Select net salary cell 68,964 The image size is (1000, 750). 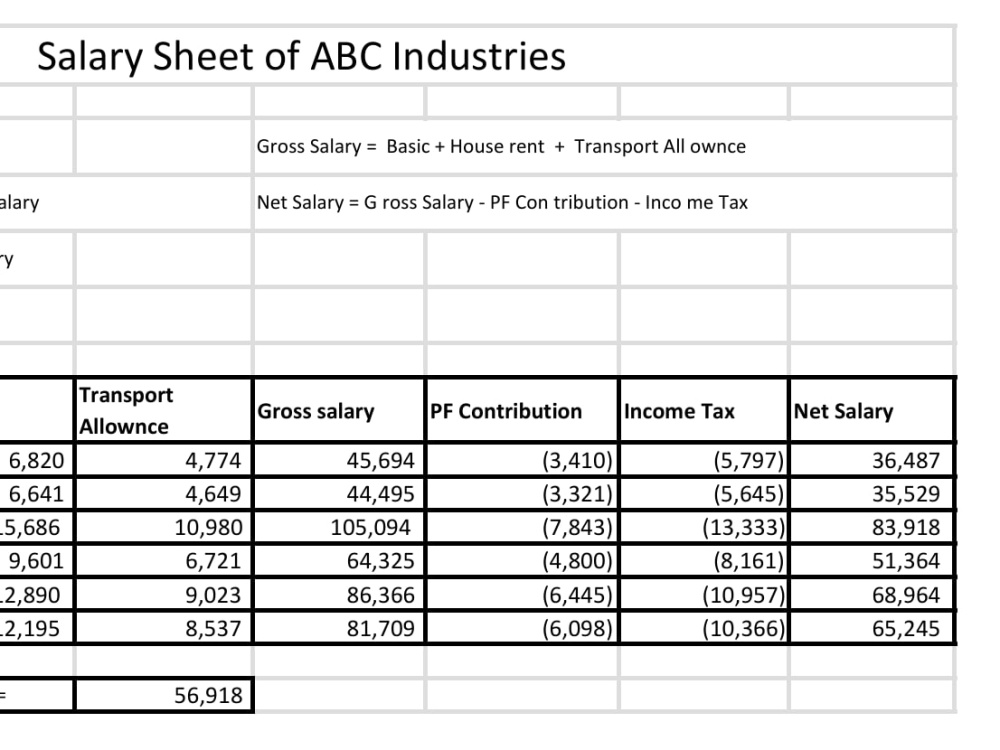click(x=872, y=595)
